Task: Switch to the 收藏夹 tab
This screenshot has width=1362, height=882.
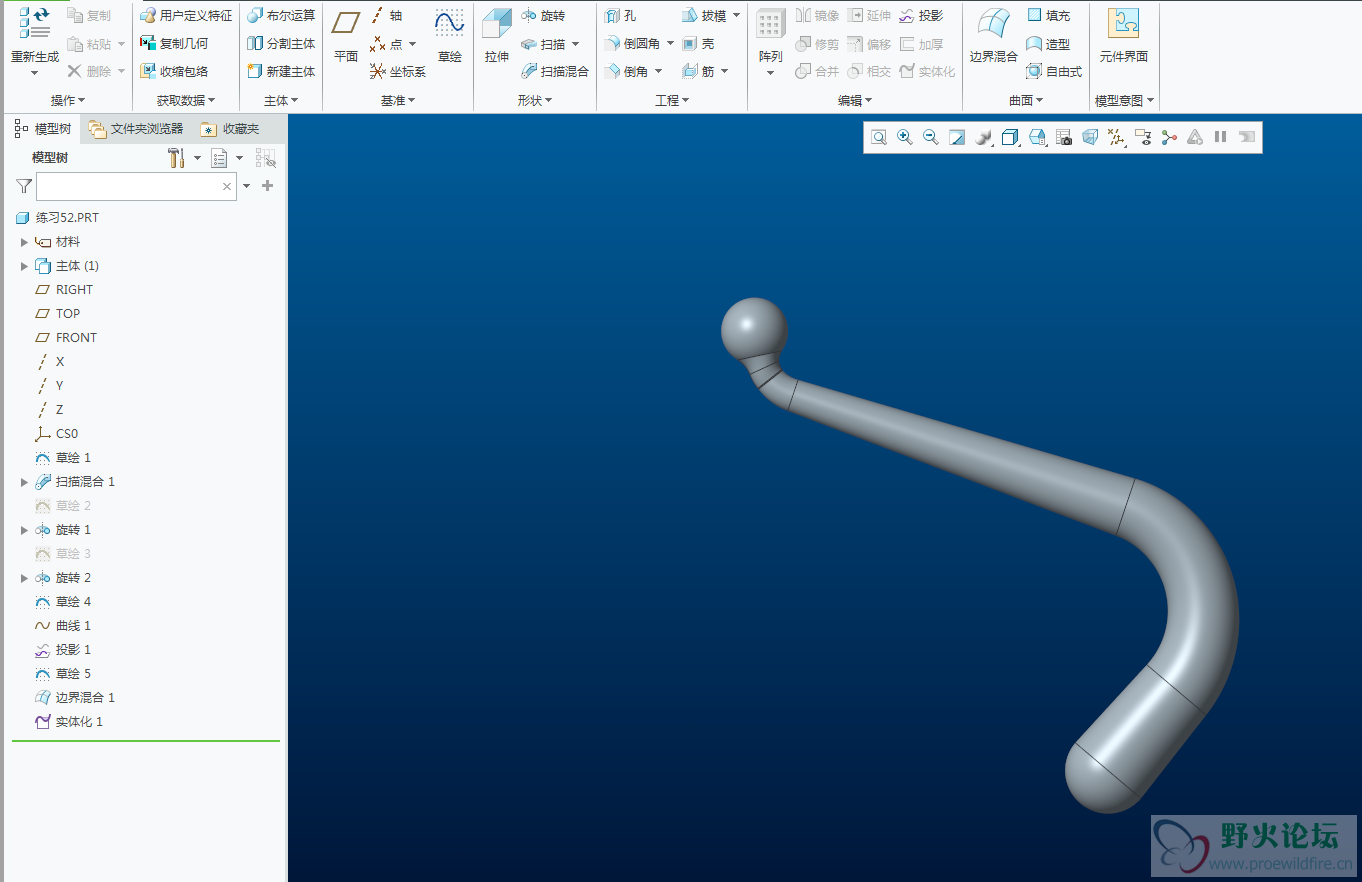Action: [230, 129]
